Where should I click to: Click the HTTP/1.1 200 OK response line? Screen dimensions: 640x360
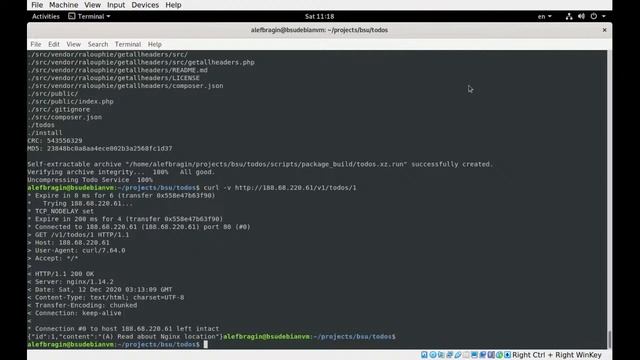(61, 274)
